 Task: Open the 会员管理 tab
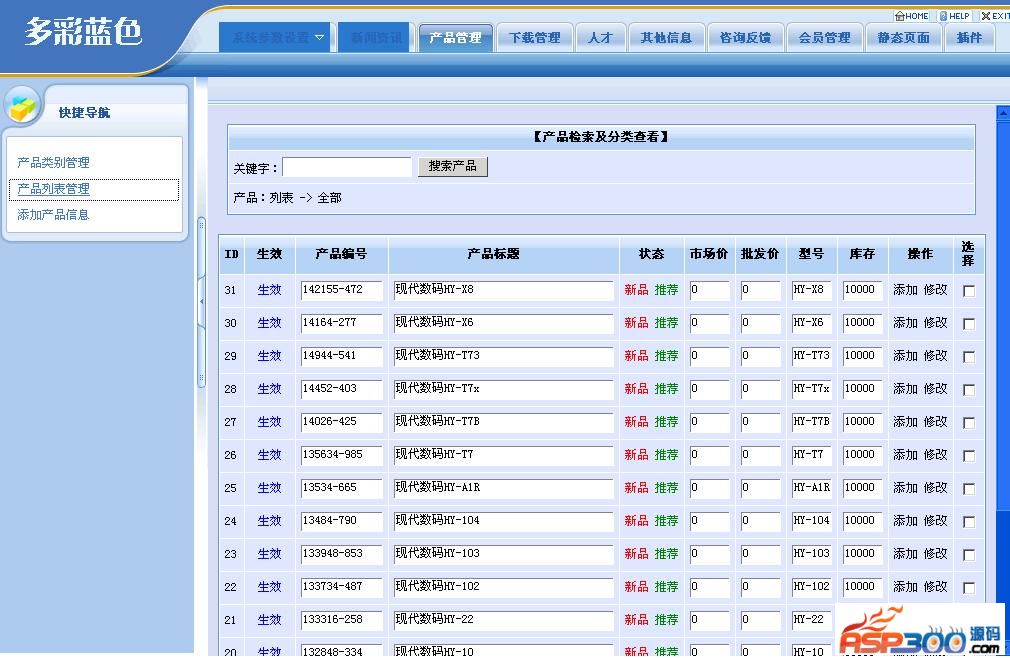pyautogui.click(x=824, y=38)
